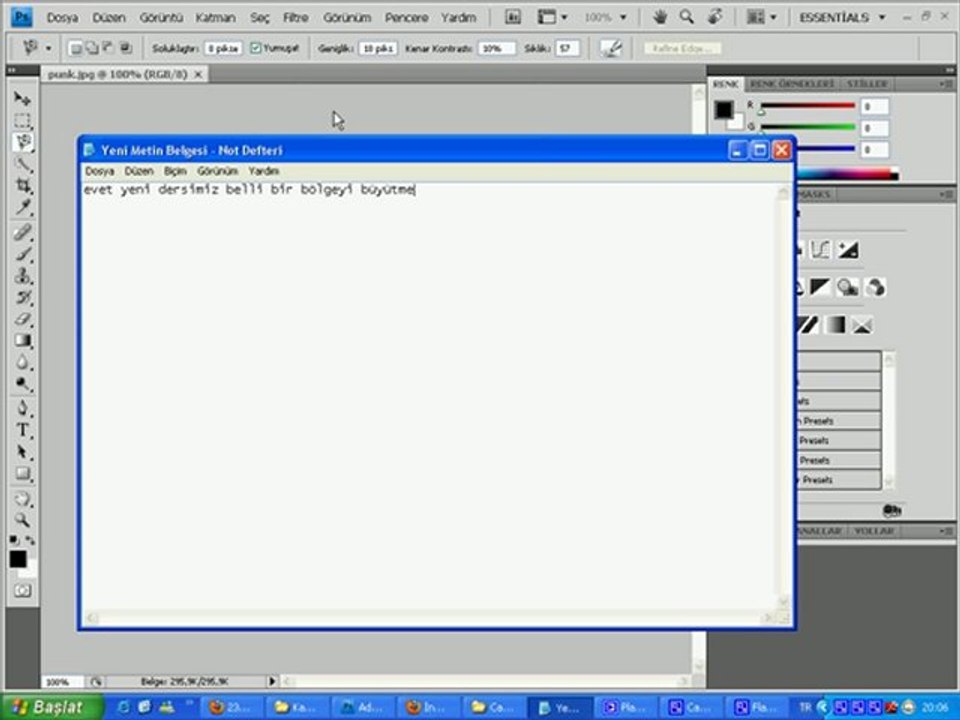Select the Move tool in toolbox

(22, 99)
